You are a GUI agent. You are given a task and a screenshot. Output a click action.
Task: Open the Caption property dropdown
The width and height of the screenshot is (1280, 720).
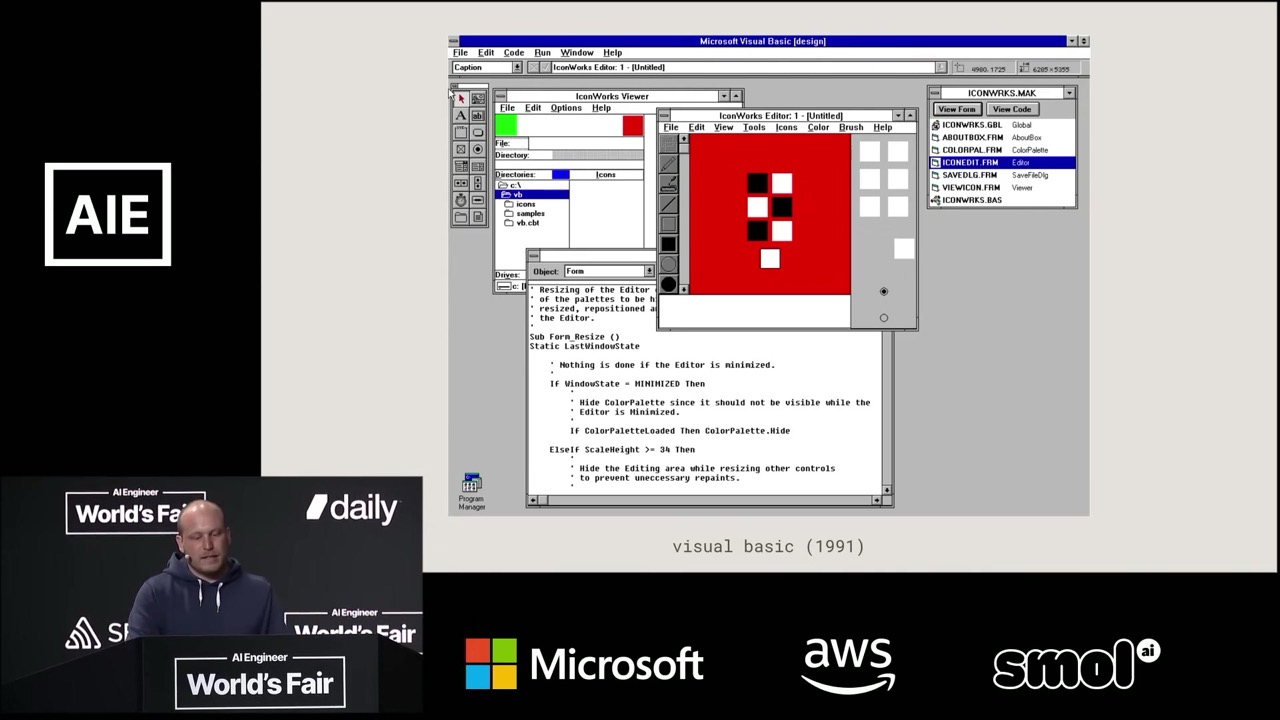click(x=517, y=68)
